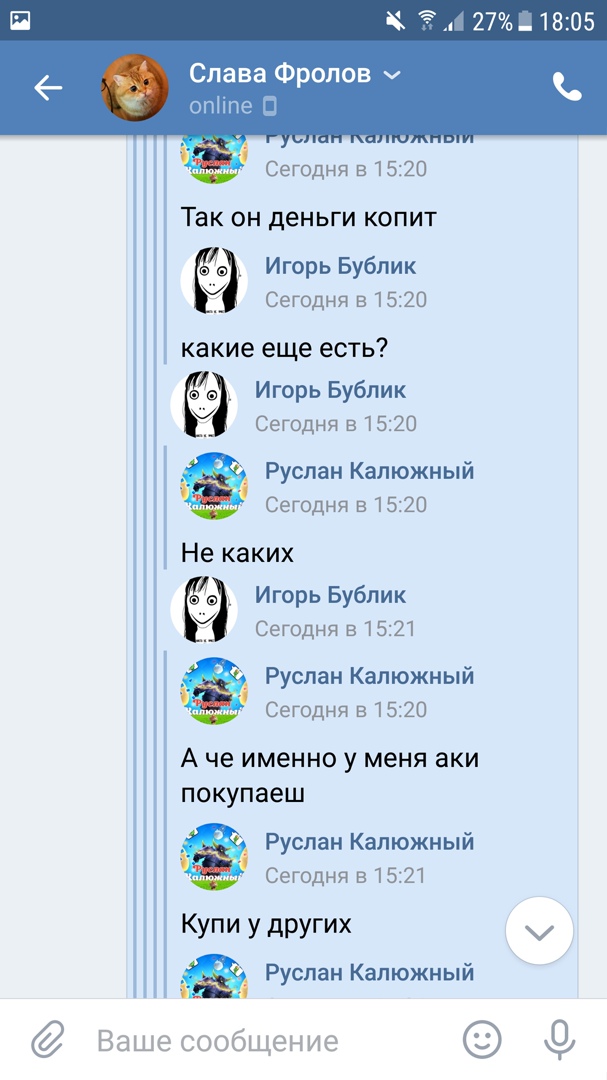Tap the microphone to record voice message
The width and height of the screenshot is (607, 1080).
click(559, 1040)
